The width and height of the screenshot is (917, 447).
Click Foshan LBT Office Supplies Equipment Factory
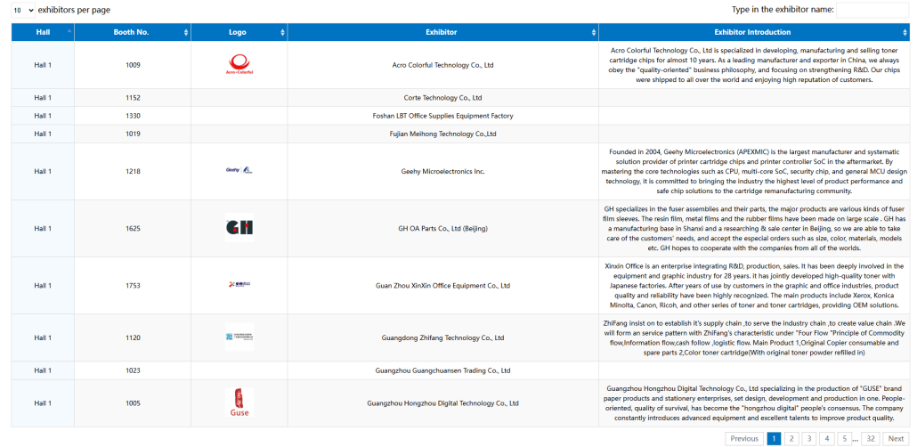[442, 116]
